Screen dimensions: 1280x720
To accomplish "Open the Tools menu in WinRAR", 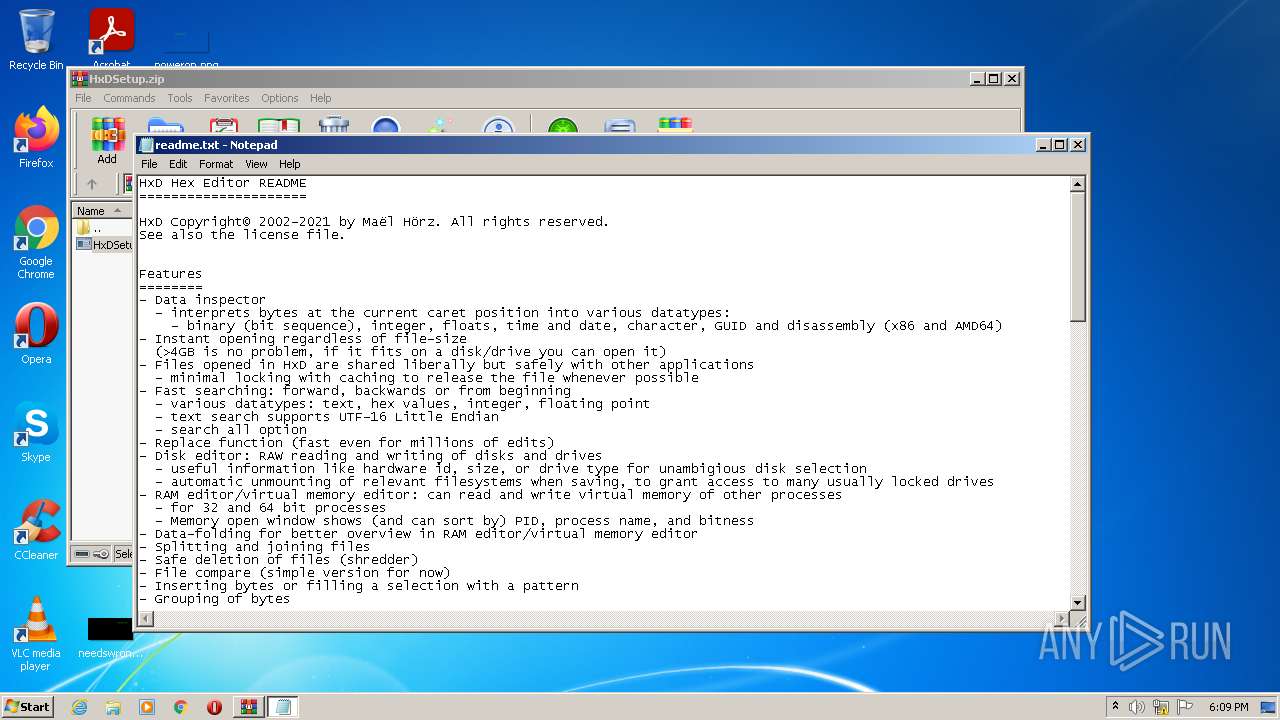I will pyautogui.click(x=180, y=98).
